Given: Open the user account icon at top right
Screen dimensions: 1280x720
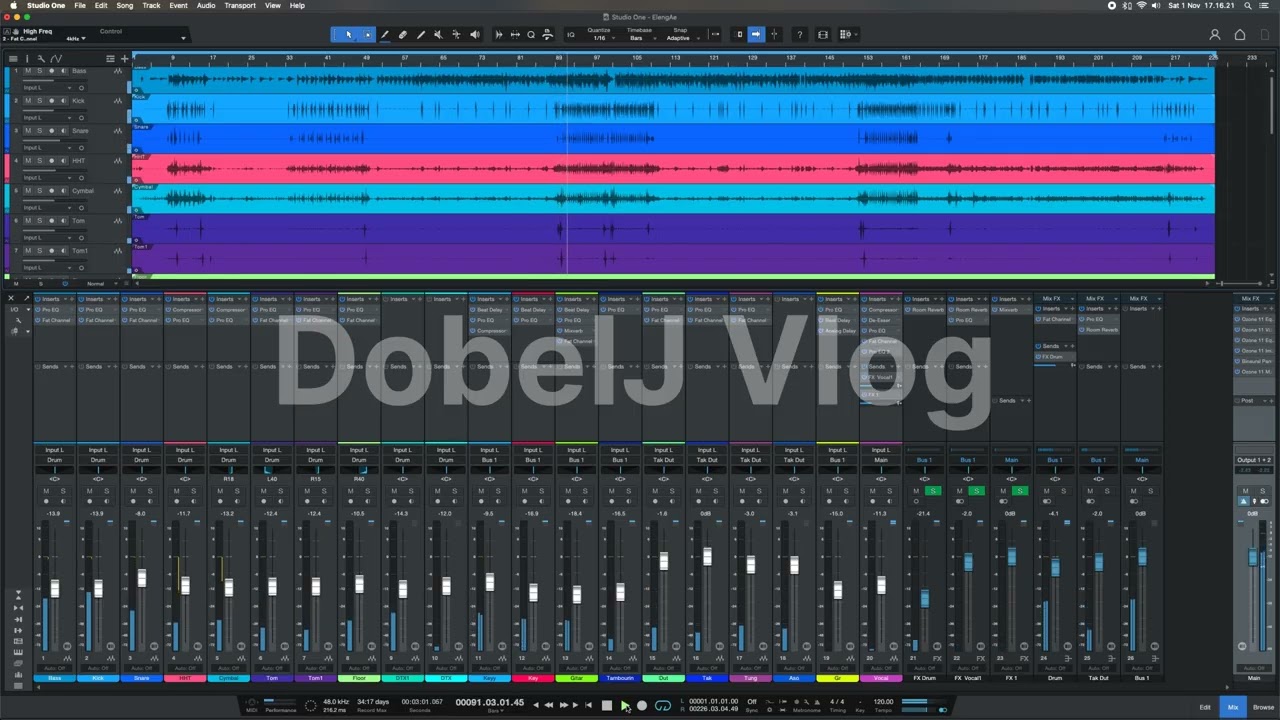Looking at the screenshot, I should point(1215,35).
